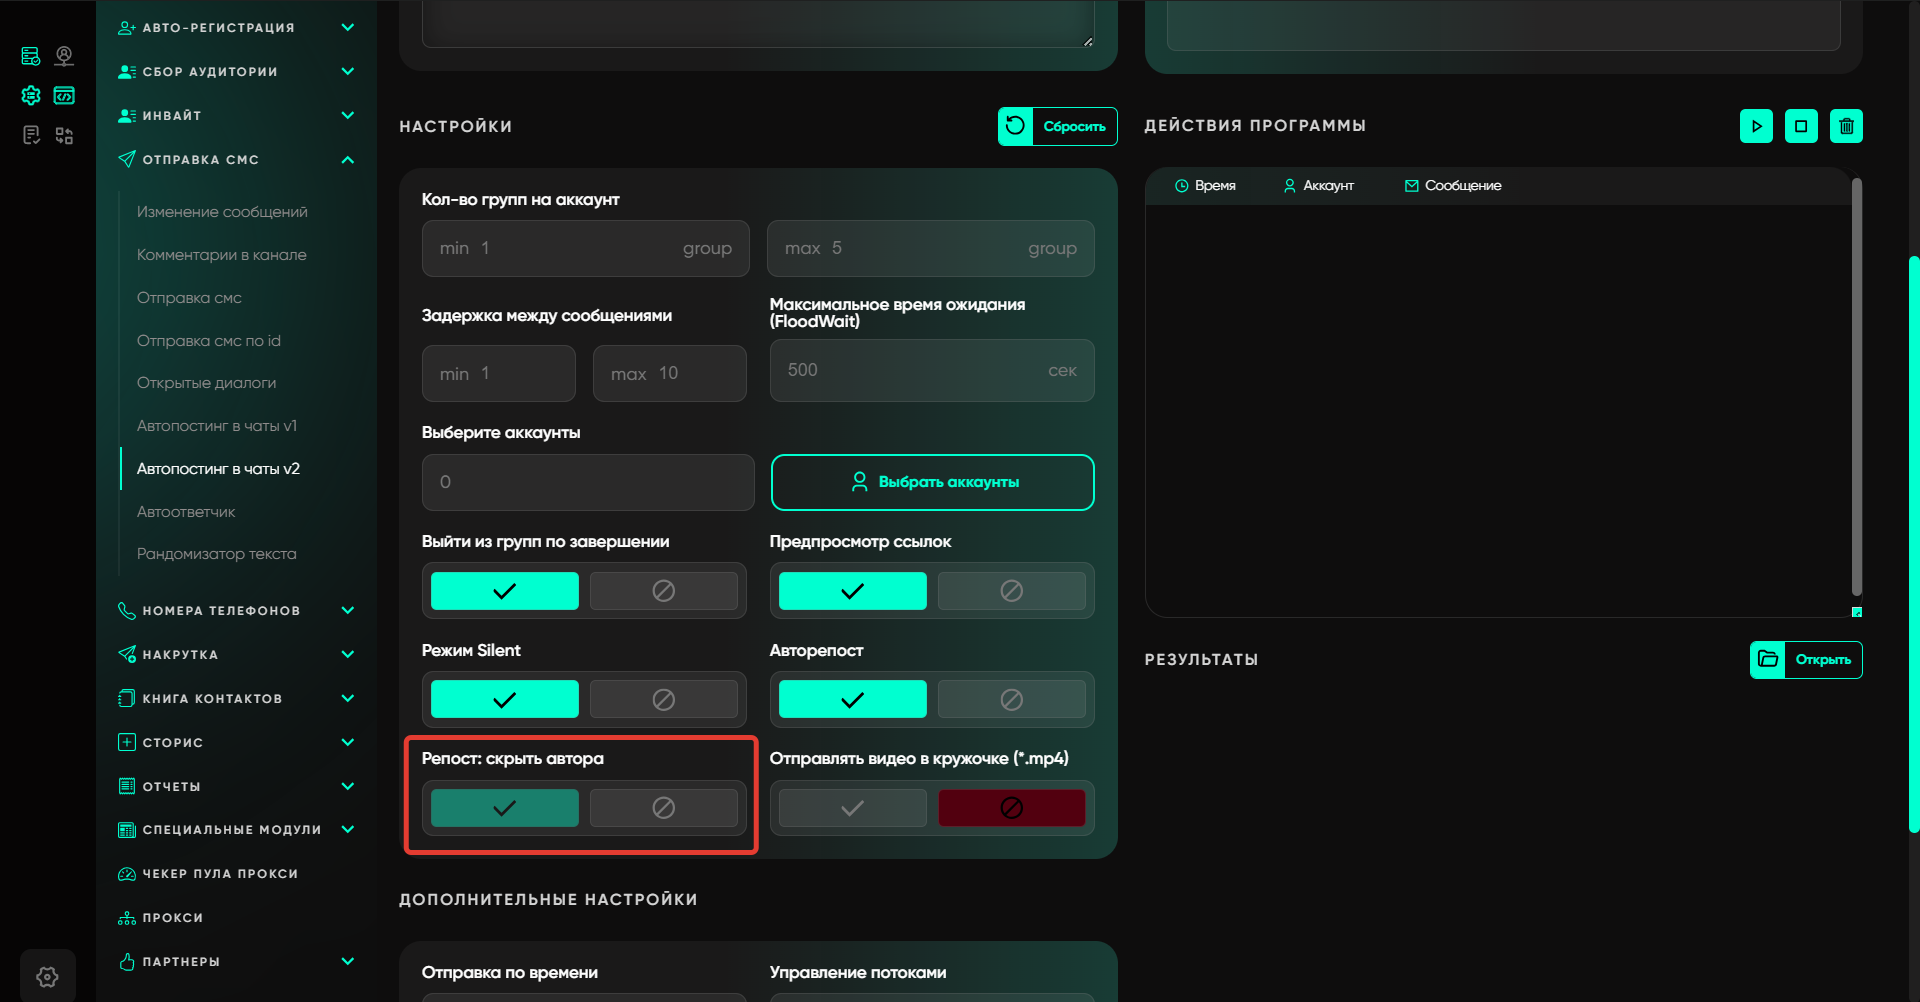Click the program actions log scrollbar
The height and width of the screenshot is (1002, 1920).
pos(1856,388)
